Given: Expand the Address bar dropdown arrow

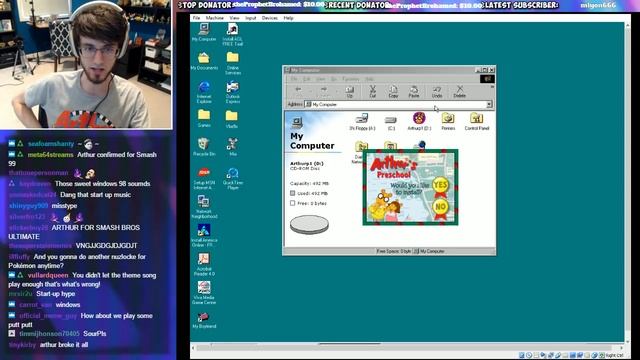Looking at the screenshot, I should pos(489,104).
